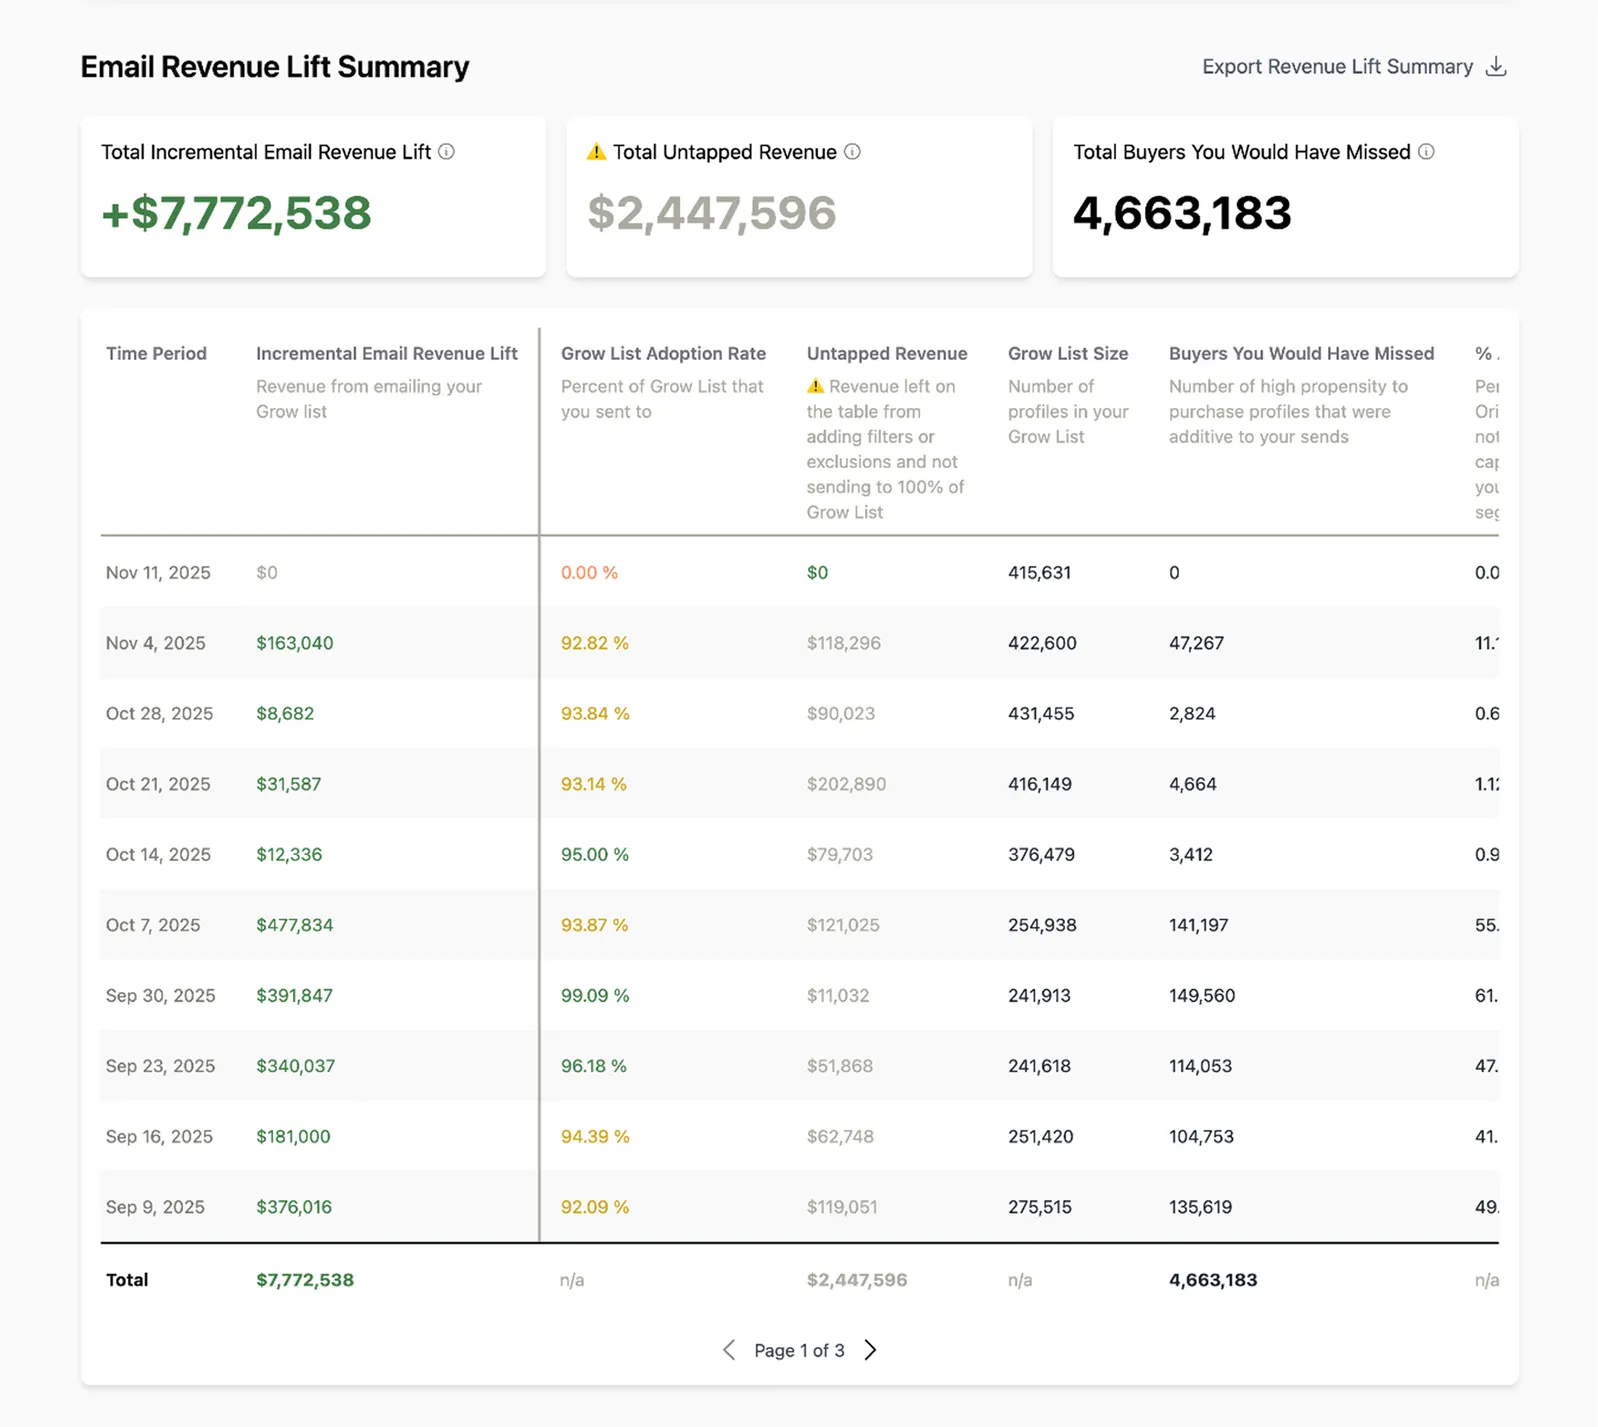Select the Sep 16, 2025 row date
The image size is (1598, 1427).
click(159, 1137)
